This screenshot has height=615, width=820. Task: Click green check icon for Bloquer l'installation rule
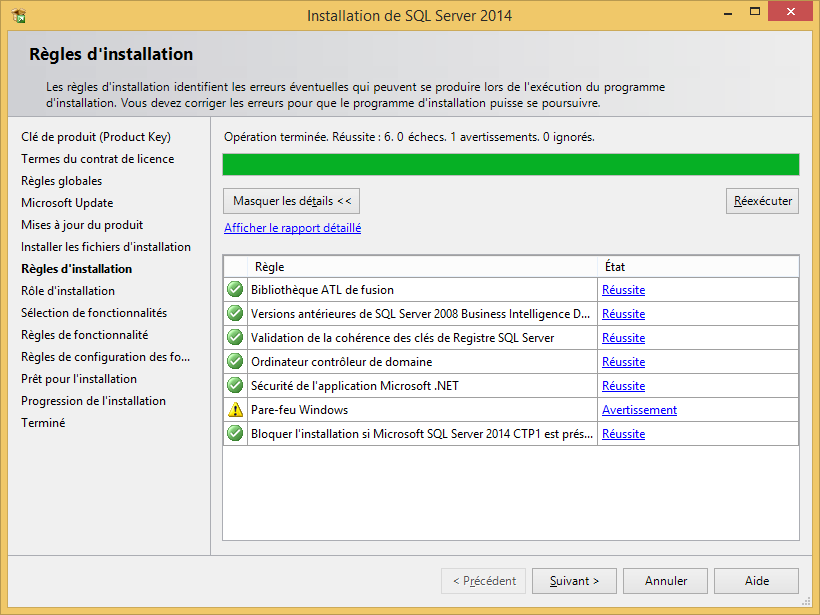pyautogui.click(x=235, y=434)
